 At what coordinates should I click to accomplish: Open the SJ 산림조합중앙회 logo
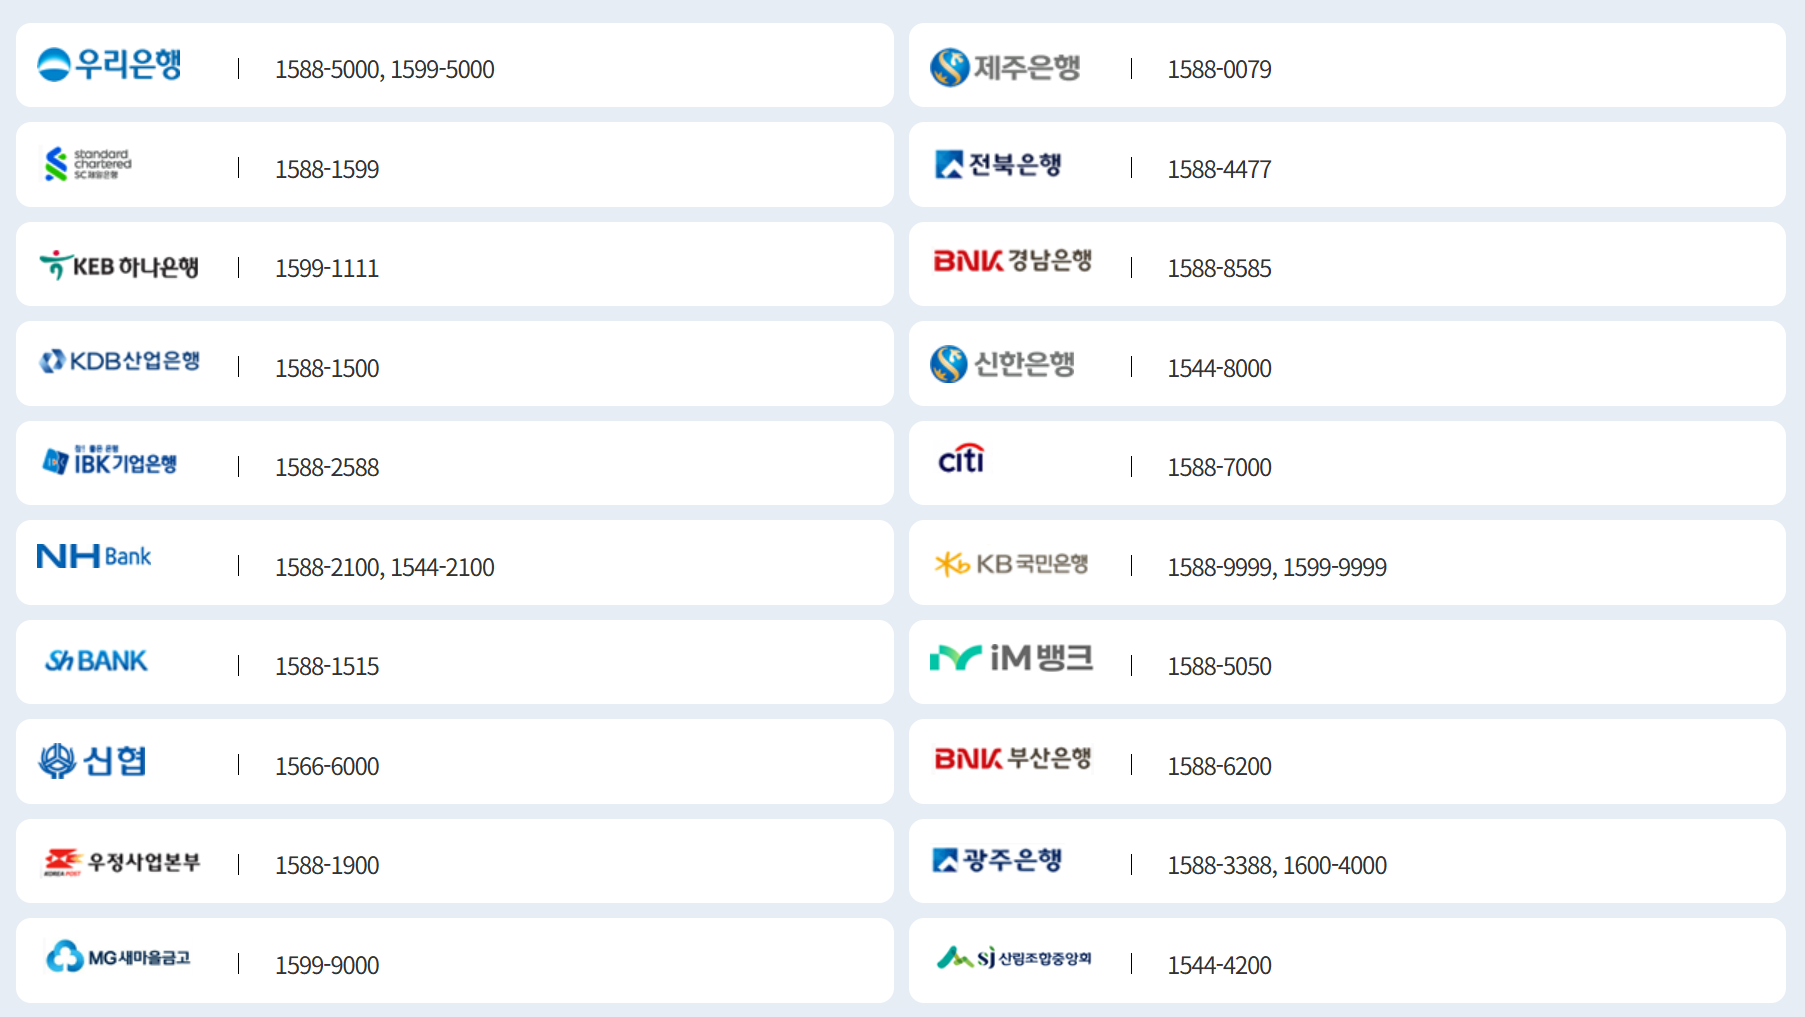click(1014, 957)
